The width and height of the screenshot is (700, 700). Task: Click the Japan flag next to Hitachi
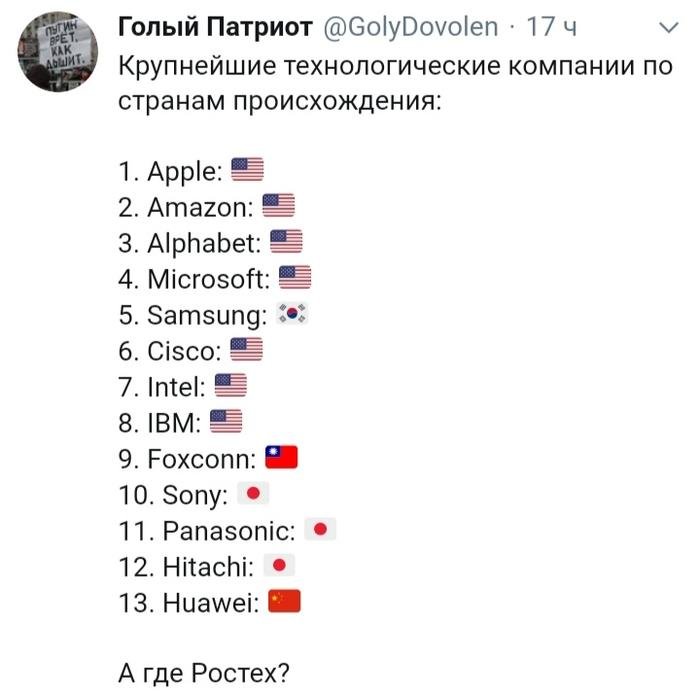pyautogui.click(x=280, y=566)
